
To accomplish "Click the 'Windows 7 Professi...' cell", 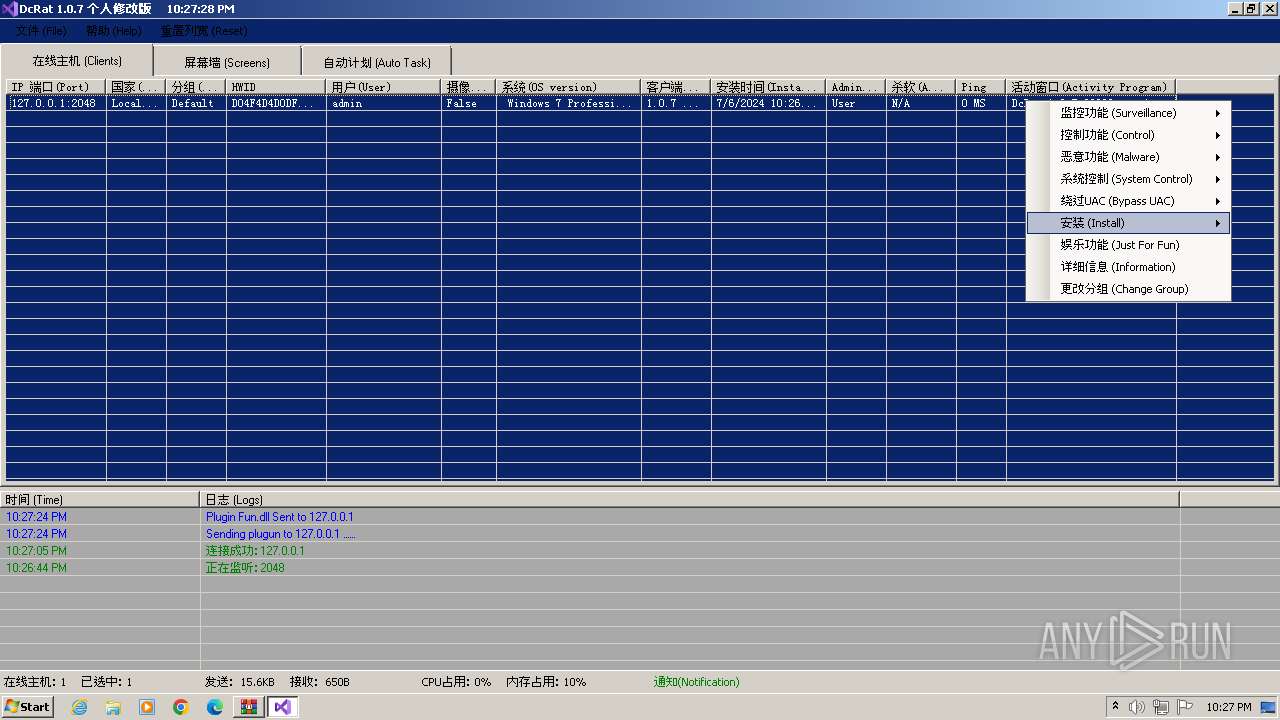I will 569,103.
